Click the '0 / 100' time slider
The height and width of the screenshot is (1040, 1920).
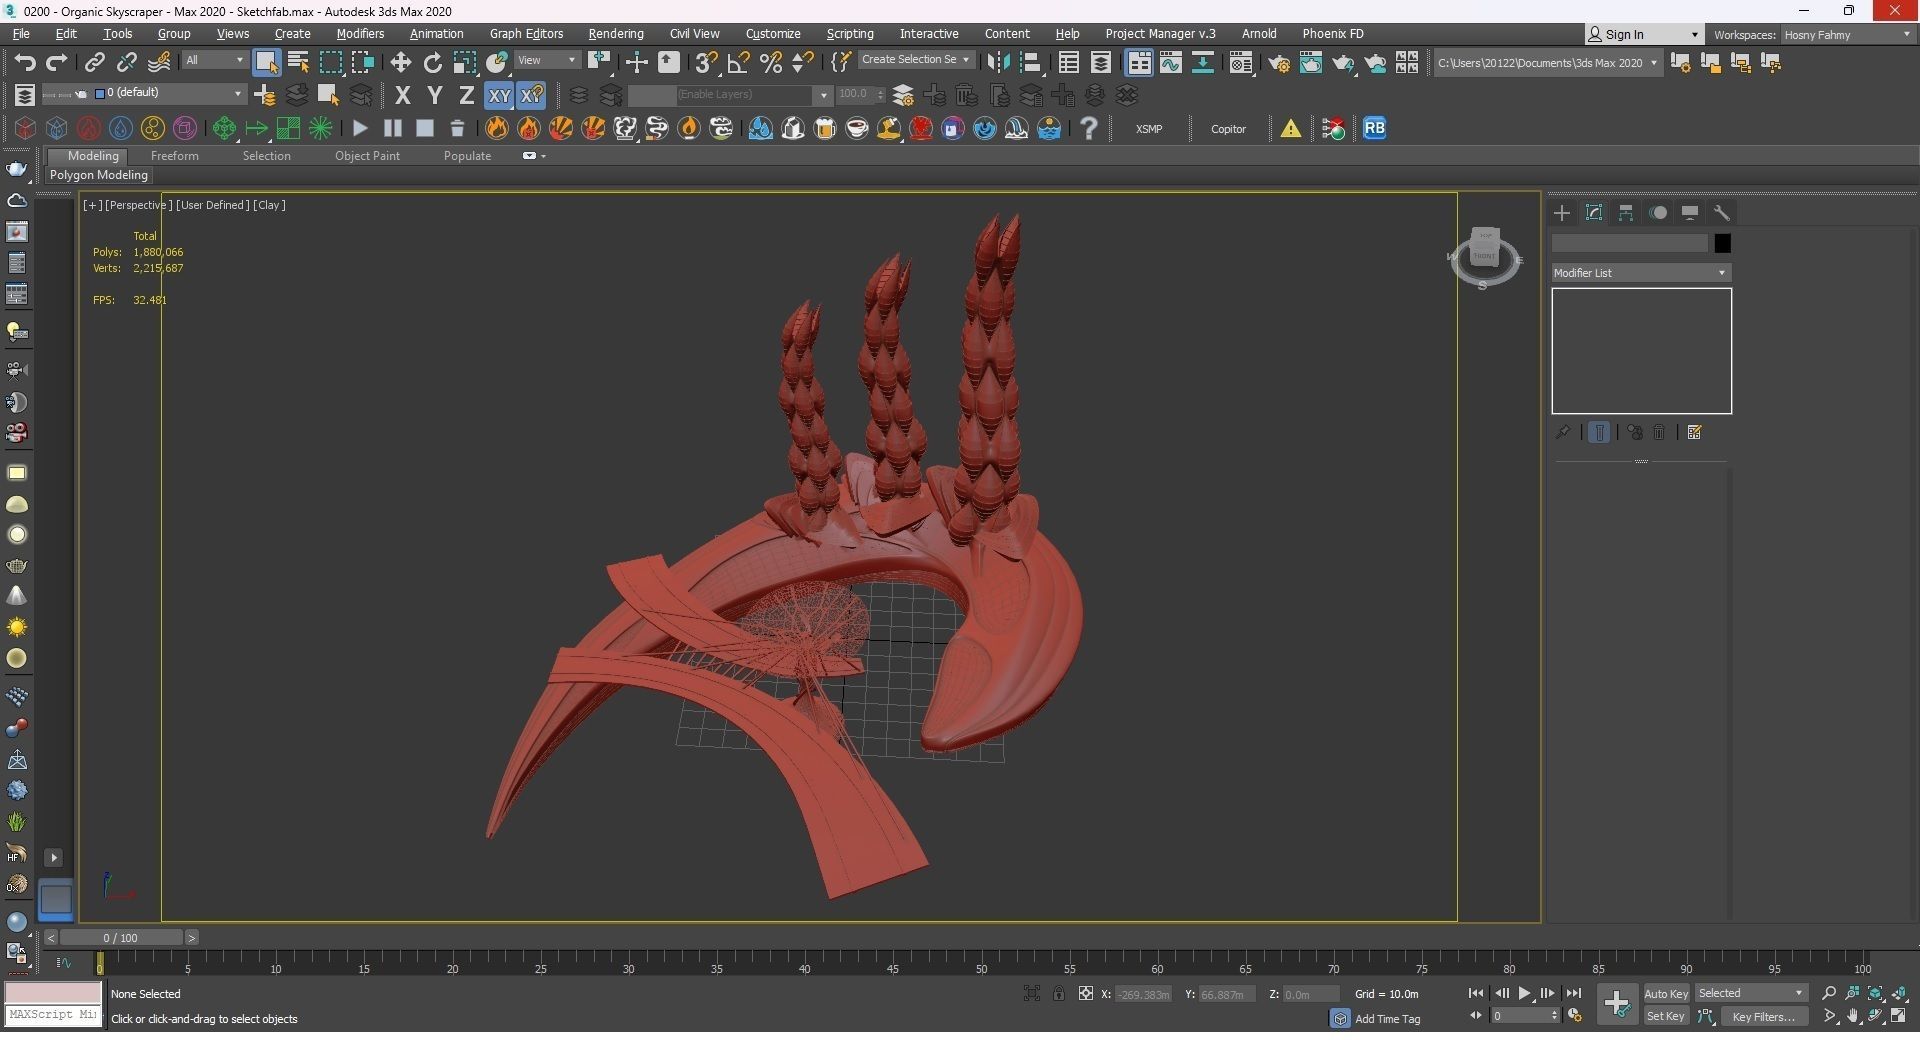click(121, 938)
